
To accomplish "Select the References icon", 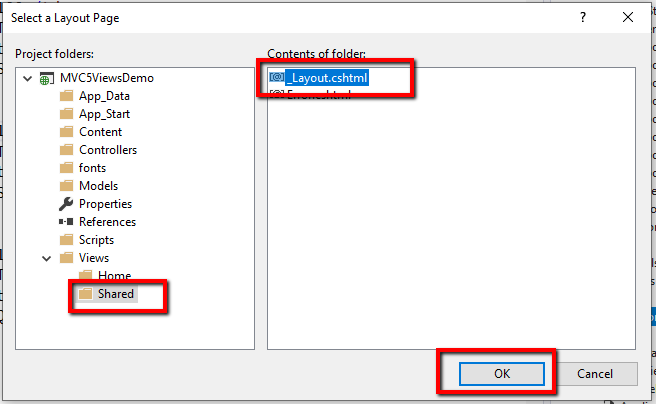I will pyautogui.click(x=67, y=222).
